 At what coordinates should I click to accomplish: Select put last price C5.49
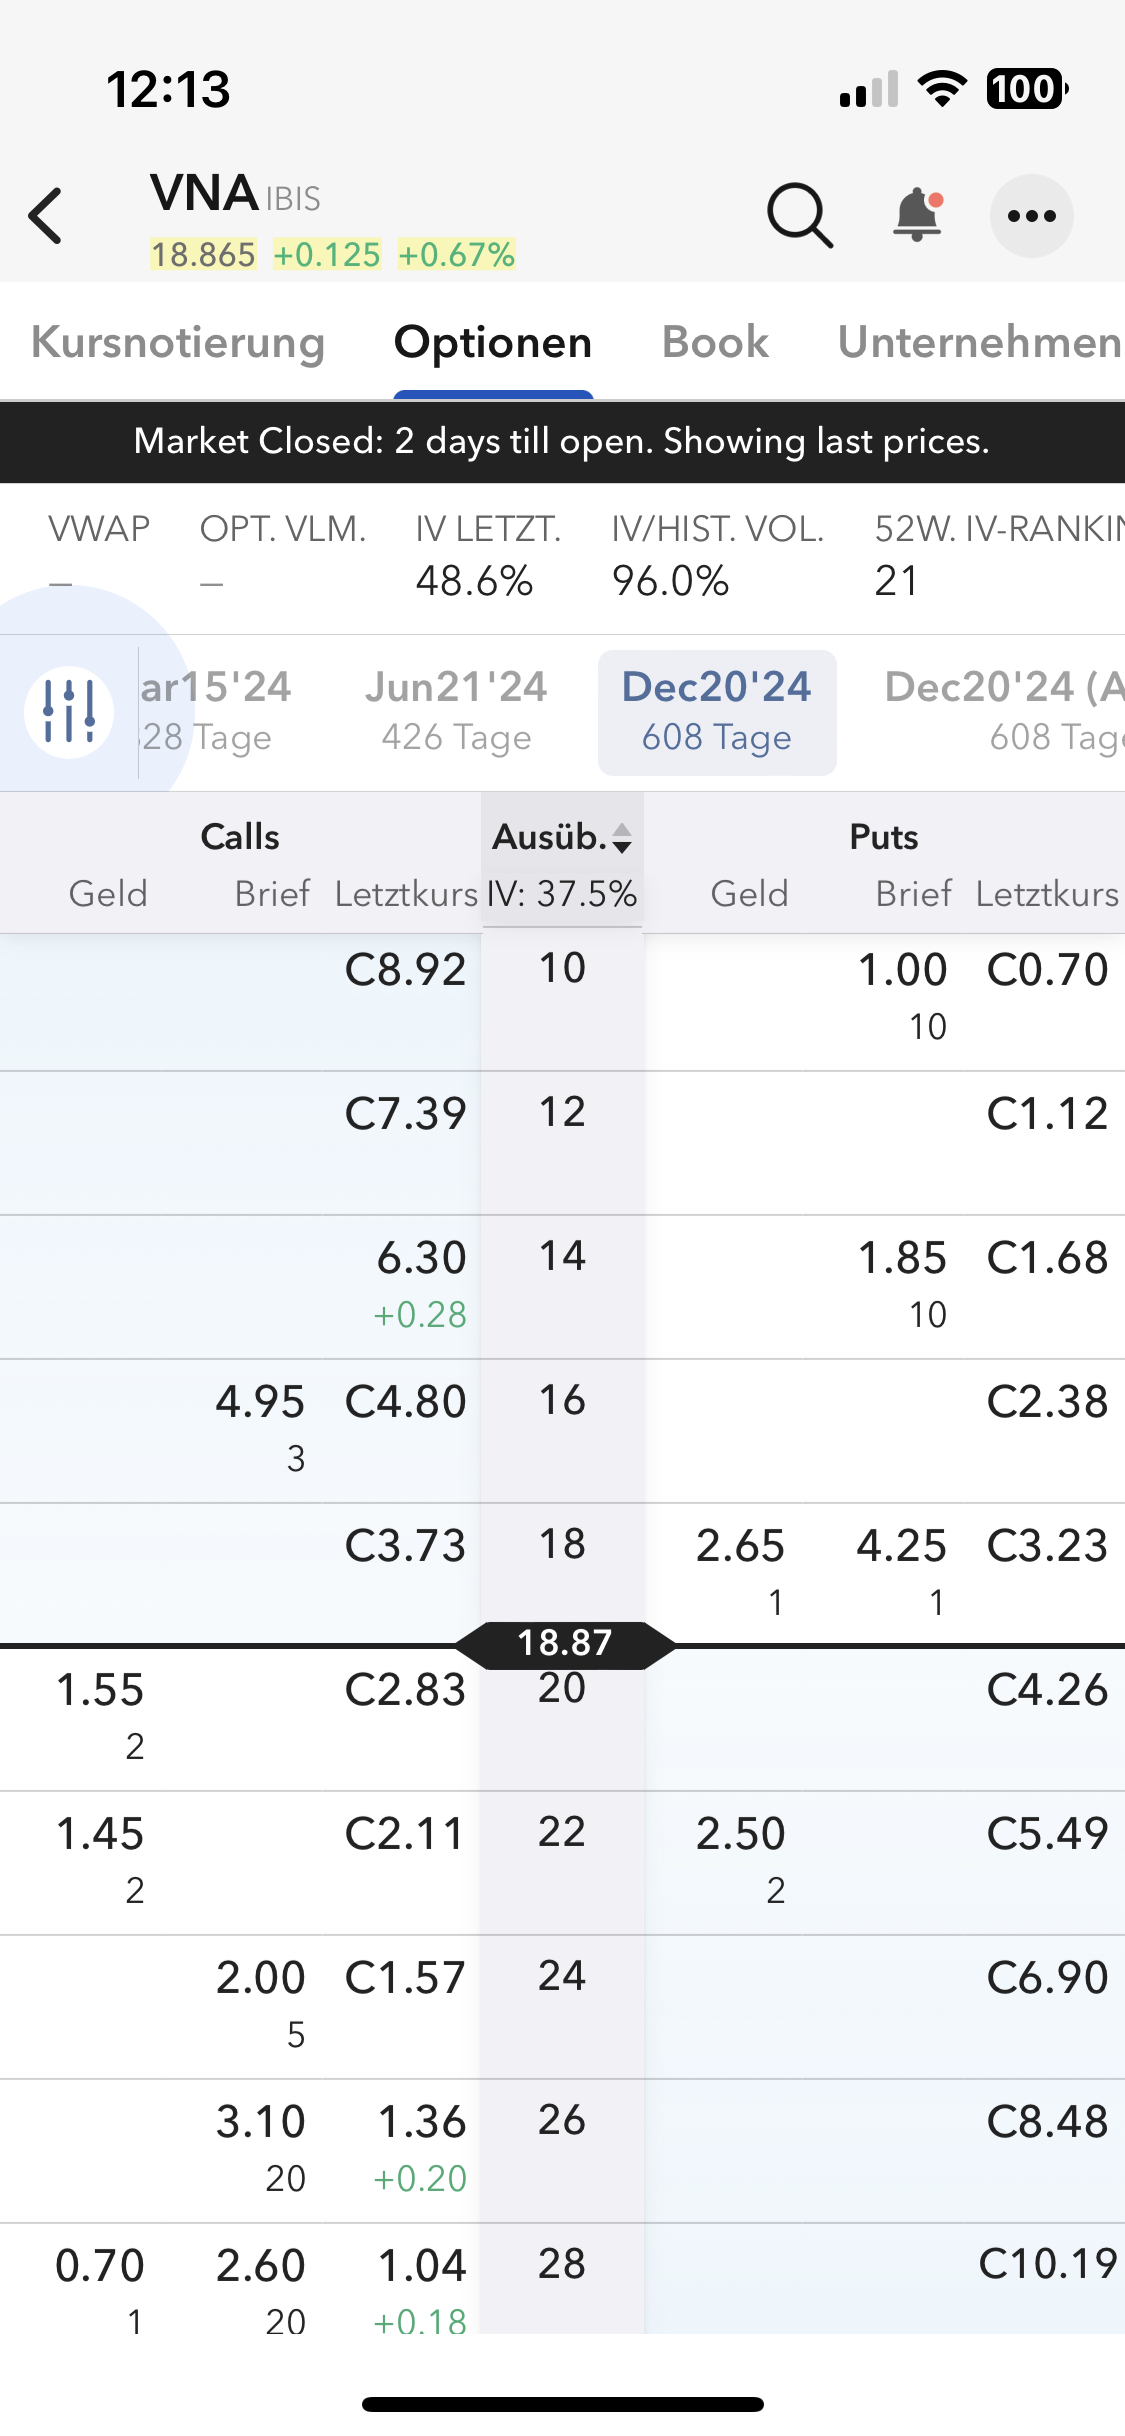(1047, 1834)
